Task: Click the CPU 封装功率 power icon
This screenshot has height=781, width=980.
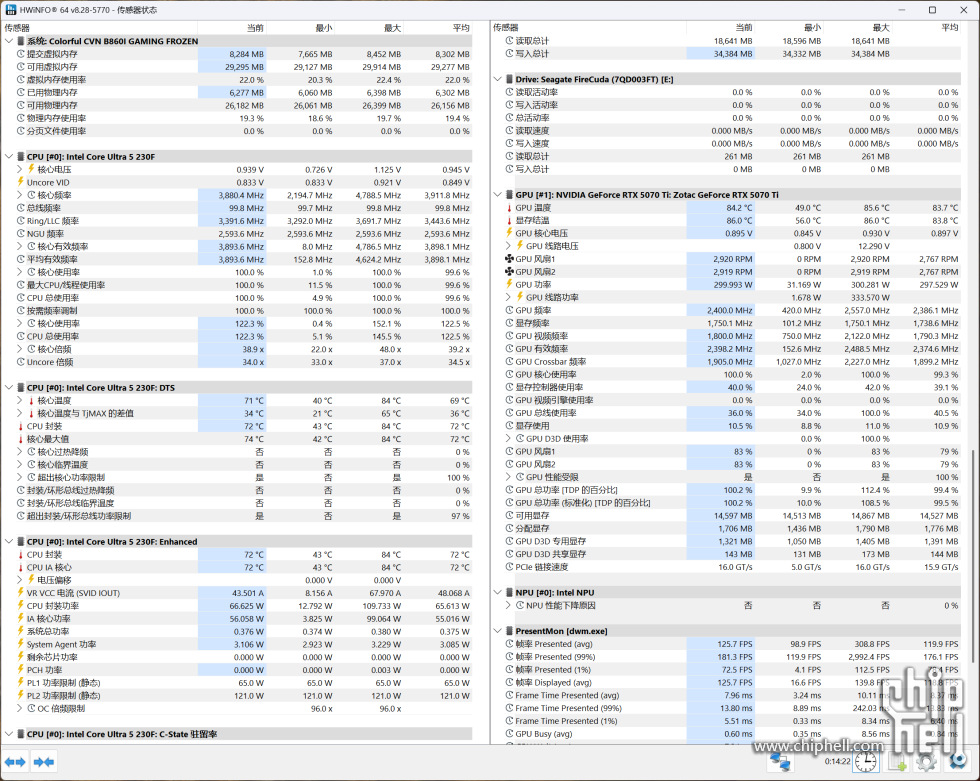Action: click(19, 606)
